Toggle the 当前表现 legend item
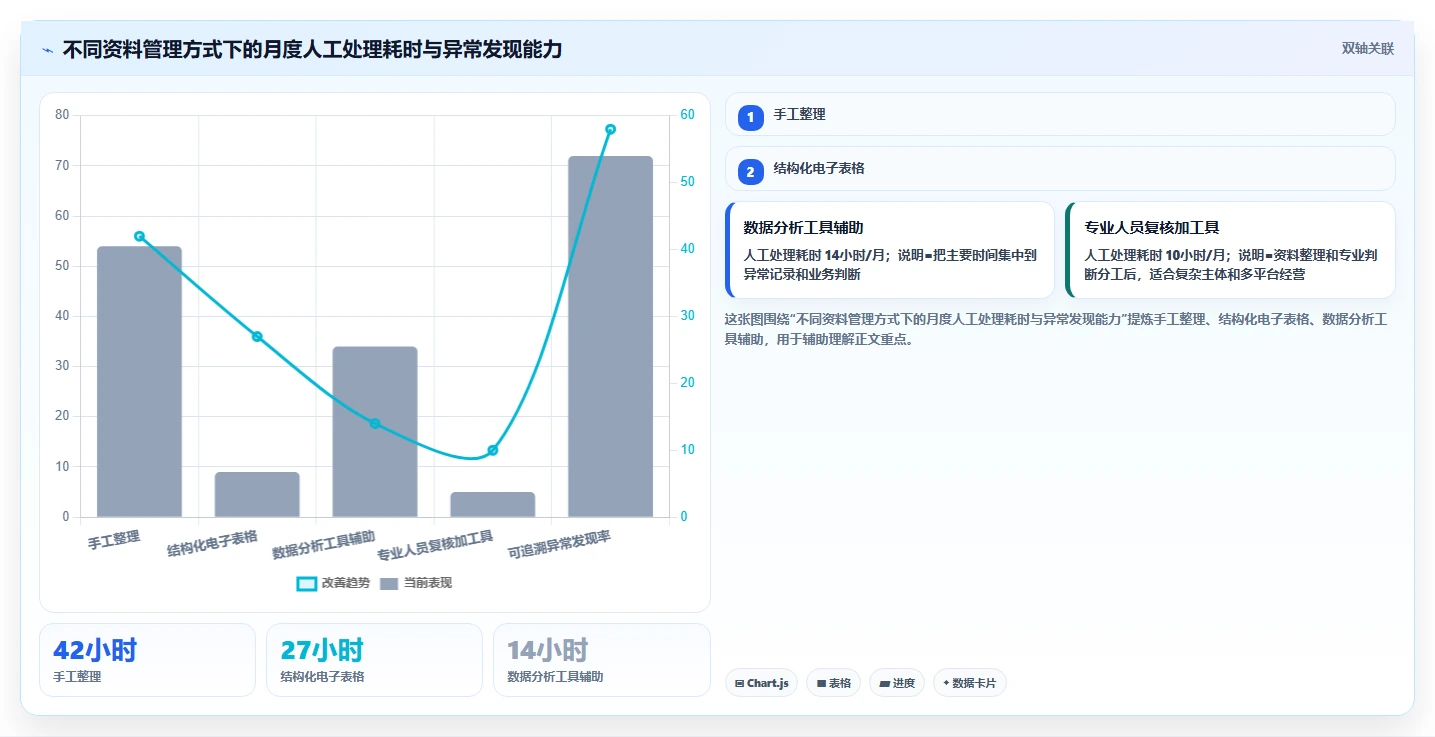 (416, 583)
